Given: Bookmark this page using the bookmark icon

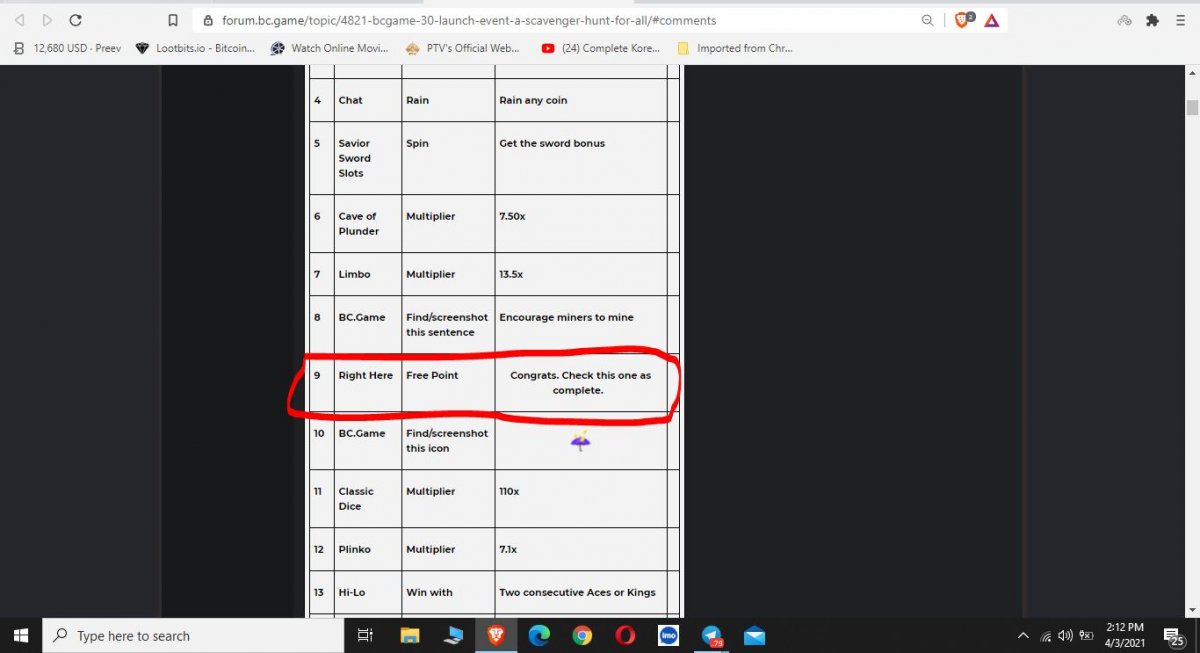Looking at the screenshot, I should click(173, 20).
